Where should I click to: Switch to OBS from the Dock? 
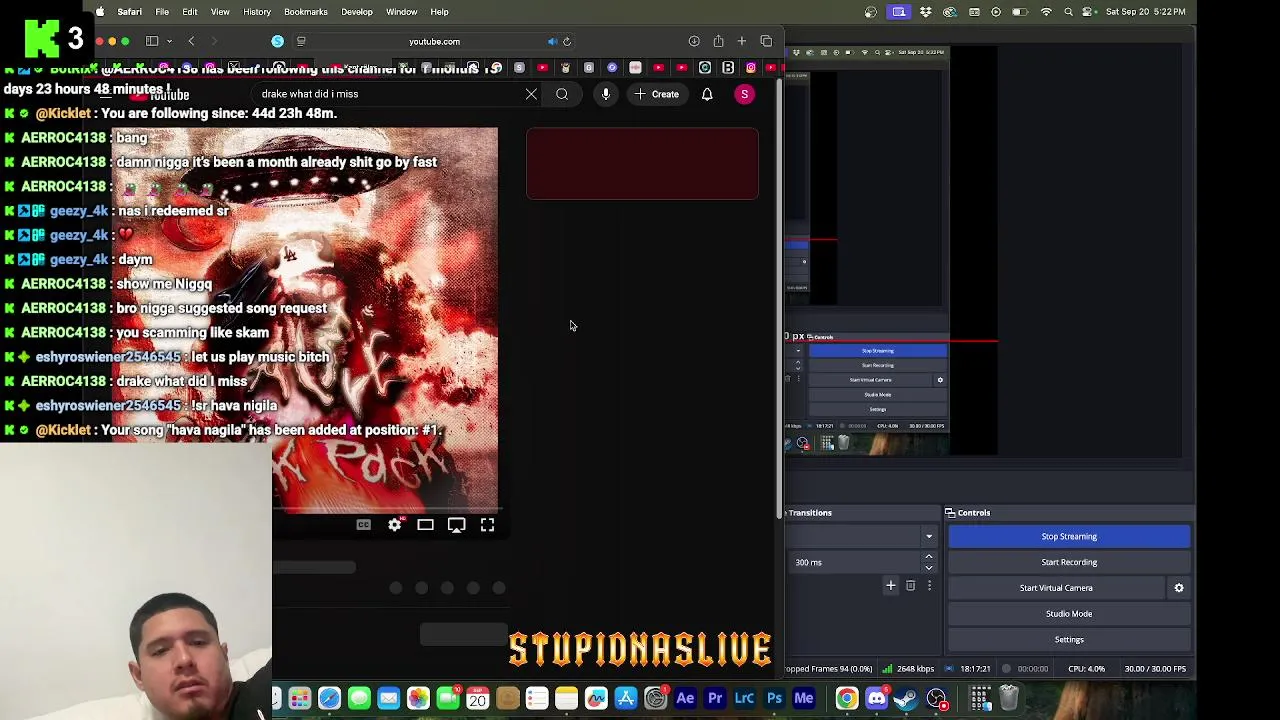(937, 698)
